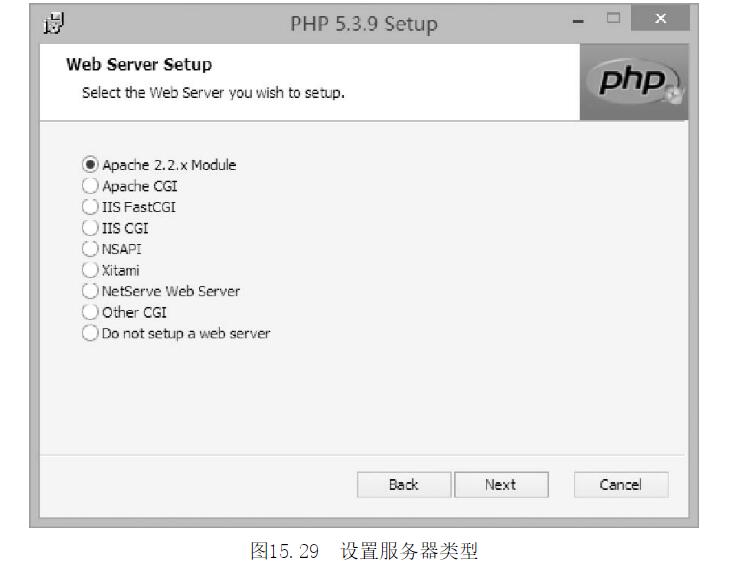This screenshot has height=565, width=738.
Task: Select NetServe Web Server option
Action: tap(90, 291)
